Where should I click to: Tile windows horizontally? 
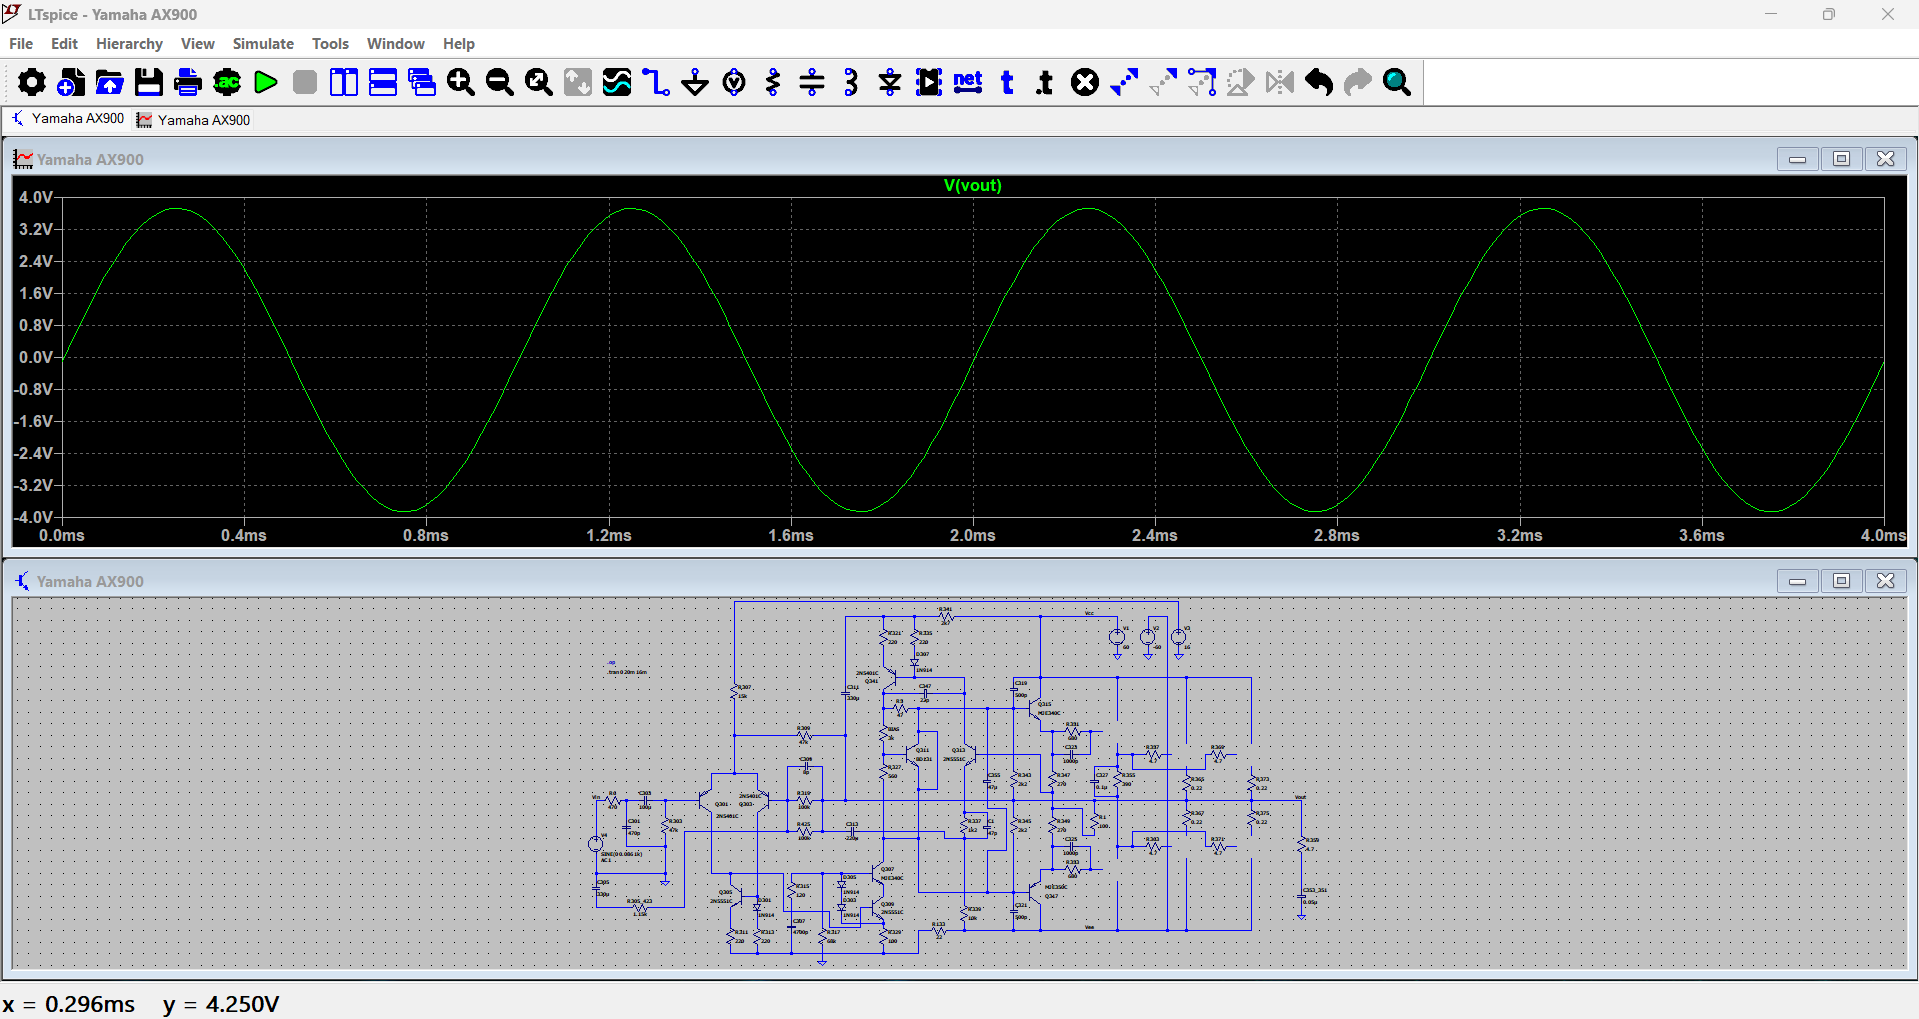[x=383, y=82]
